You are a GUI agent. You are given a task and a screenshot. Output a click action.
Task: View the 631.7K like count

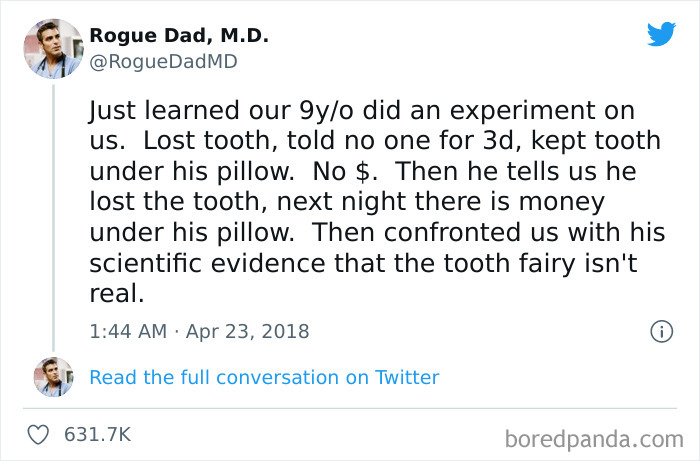[97, 435]
